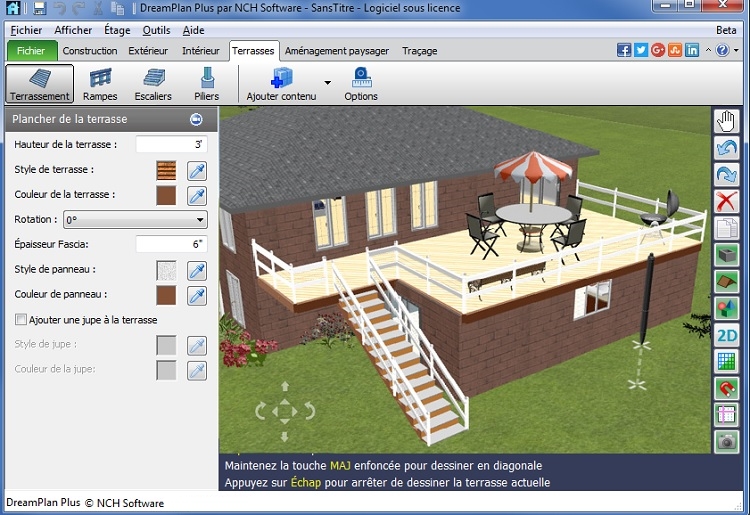Select the Rampes railing tool
750x515 pixels.
[100, 84]
